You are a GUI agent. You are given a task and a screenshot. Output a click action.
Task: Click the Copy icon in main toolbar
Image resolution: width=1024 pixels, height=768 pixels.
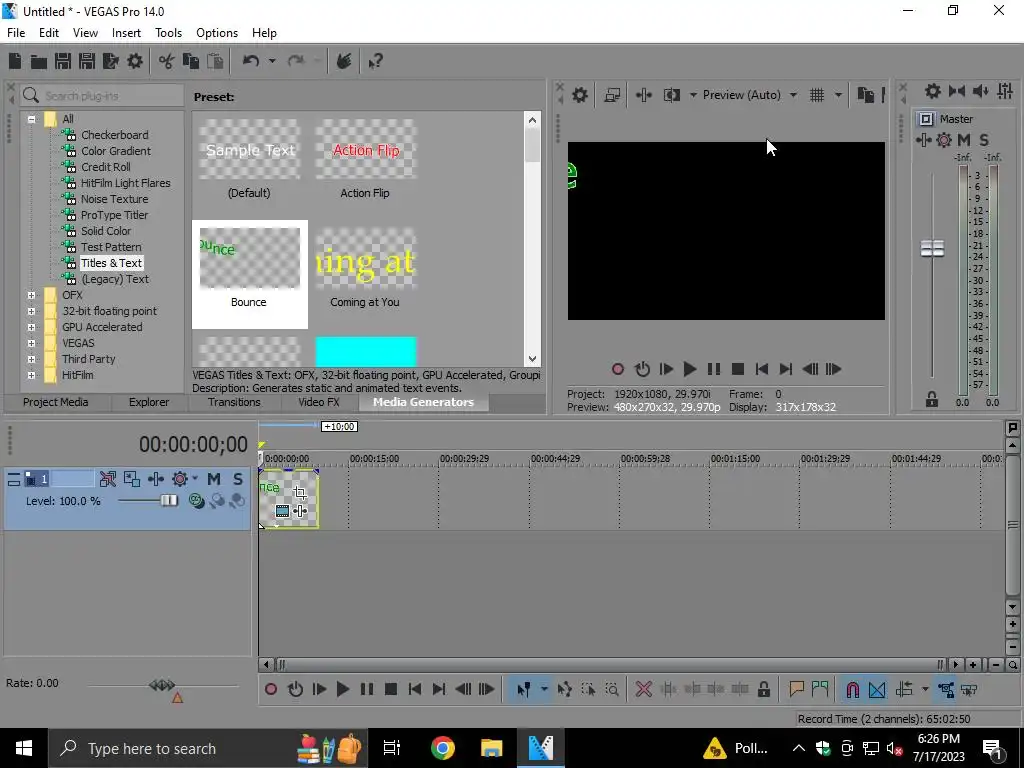[191, 61]
